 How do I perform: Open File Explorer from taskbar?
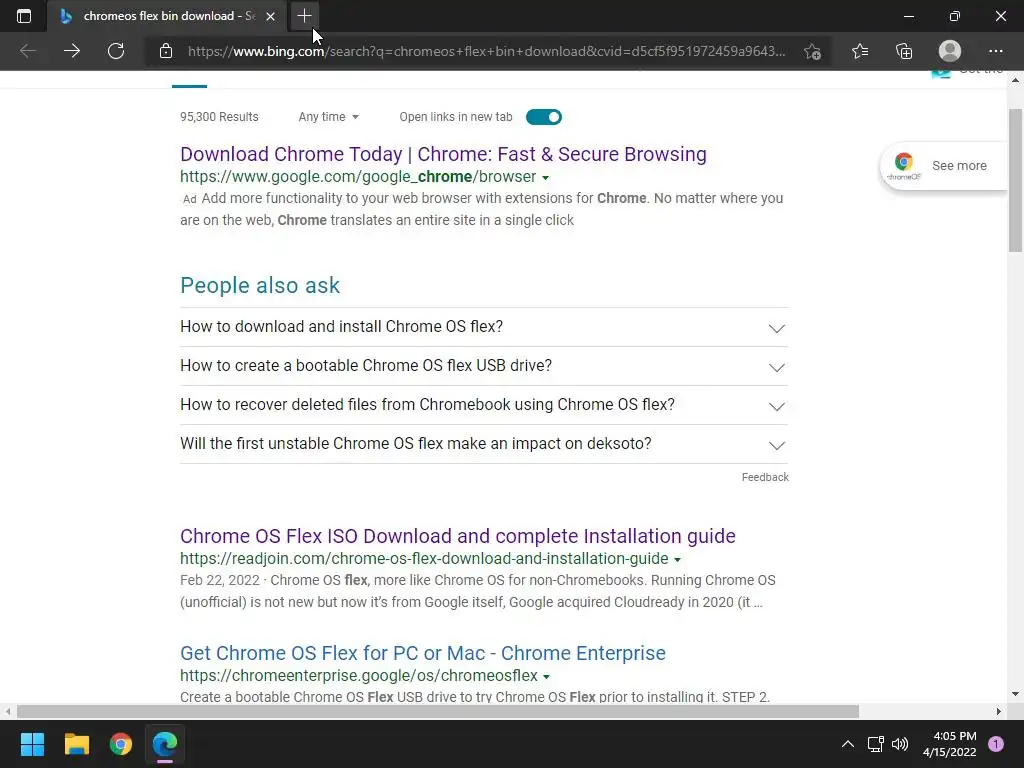click(76, 744)
